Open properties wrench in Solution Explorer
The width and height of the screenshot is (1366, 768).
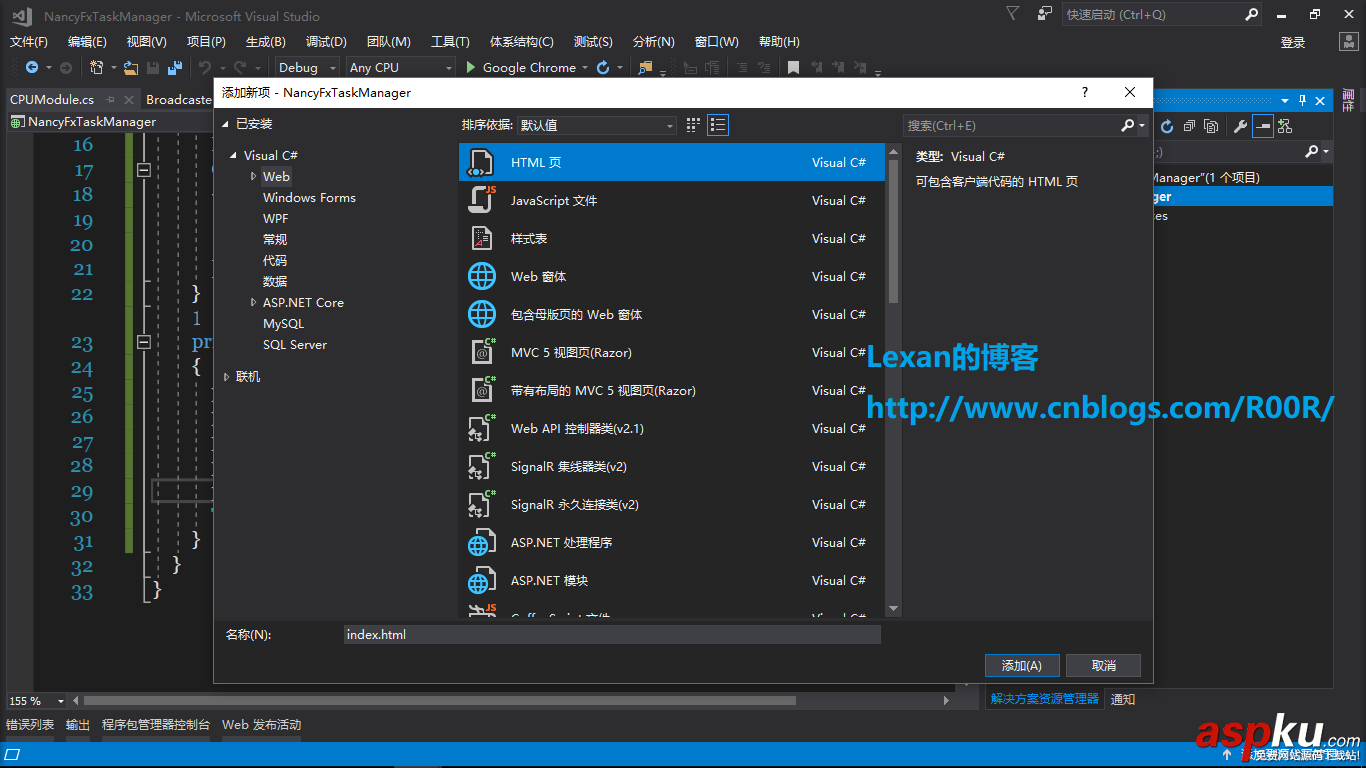tap(1241, 126)
